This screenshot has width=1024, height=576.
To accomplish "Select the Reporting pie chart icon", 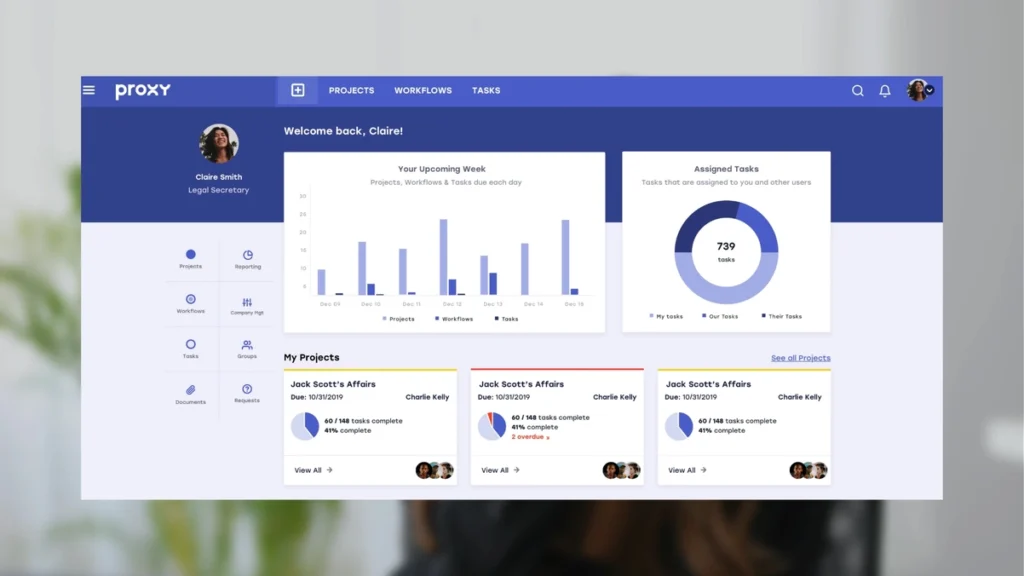I will tap(247, 254).
